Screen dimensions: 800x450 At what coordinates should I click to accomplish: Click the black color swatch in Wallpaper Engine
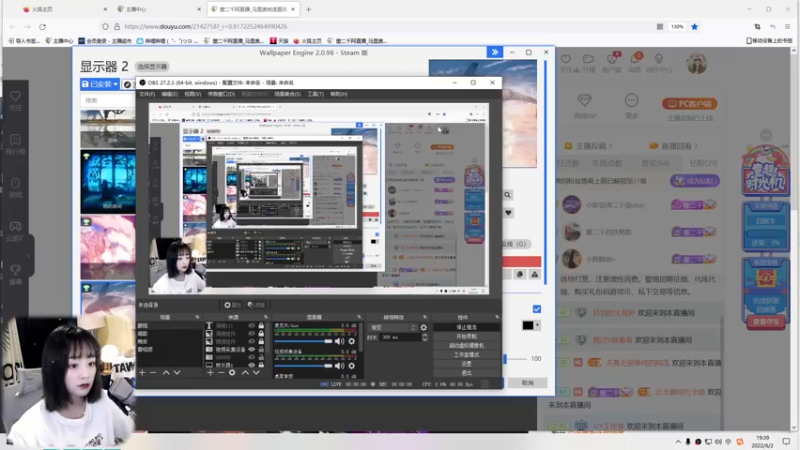528,326
